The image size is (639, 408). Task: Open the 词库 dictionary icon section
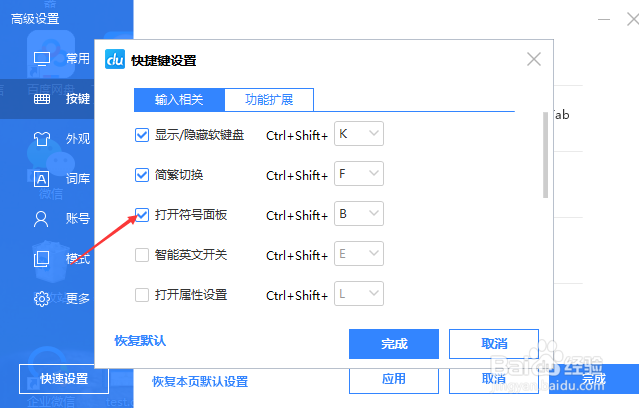click(42, 179)
